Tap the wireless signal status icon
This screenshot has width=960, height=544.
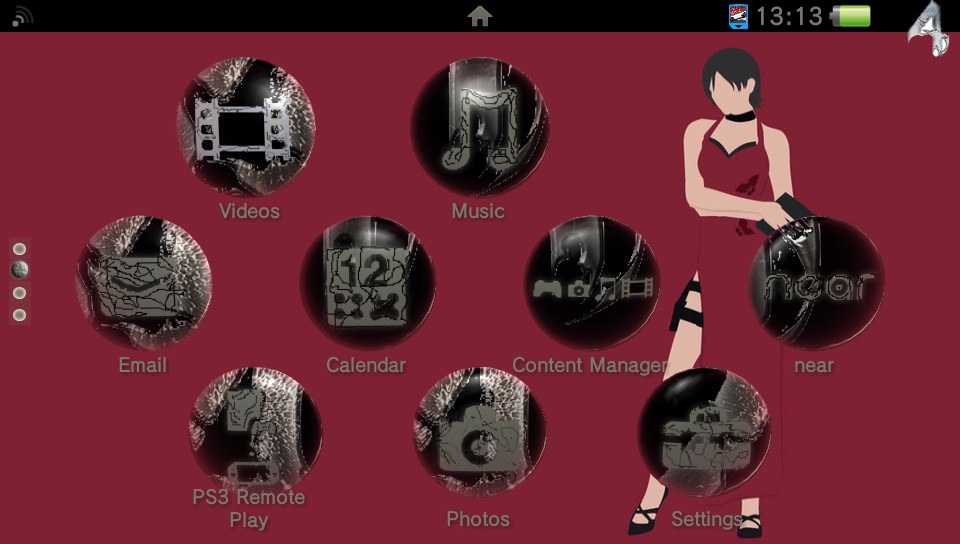[22, 17]
